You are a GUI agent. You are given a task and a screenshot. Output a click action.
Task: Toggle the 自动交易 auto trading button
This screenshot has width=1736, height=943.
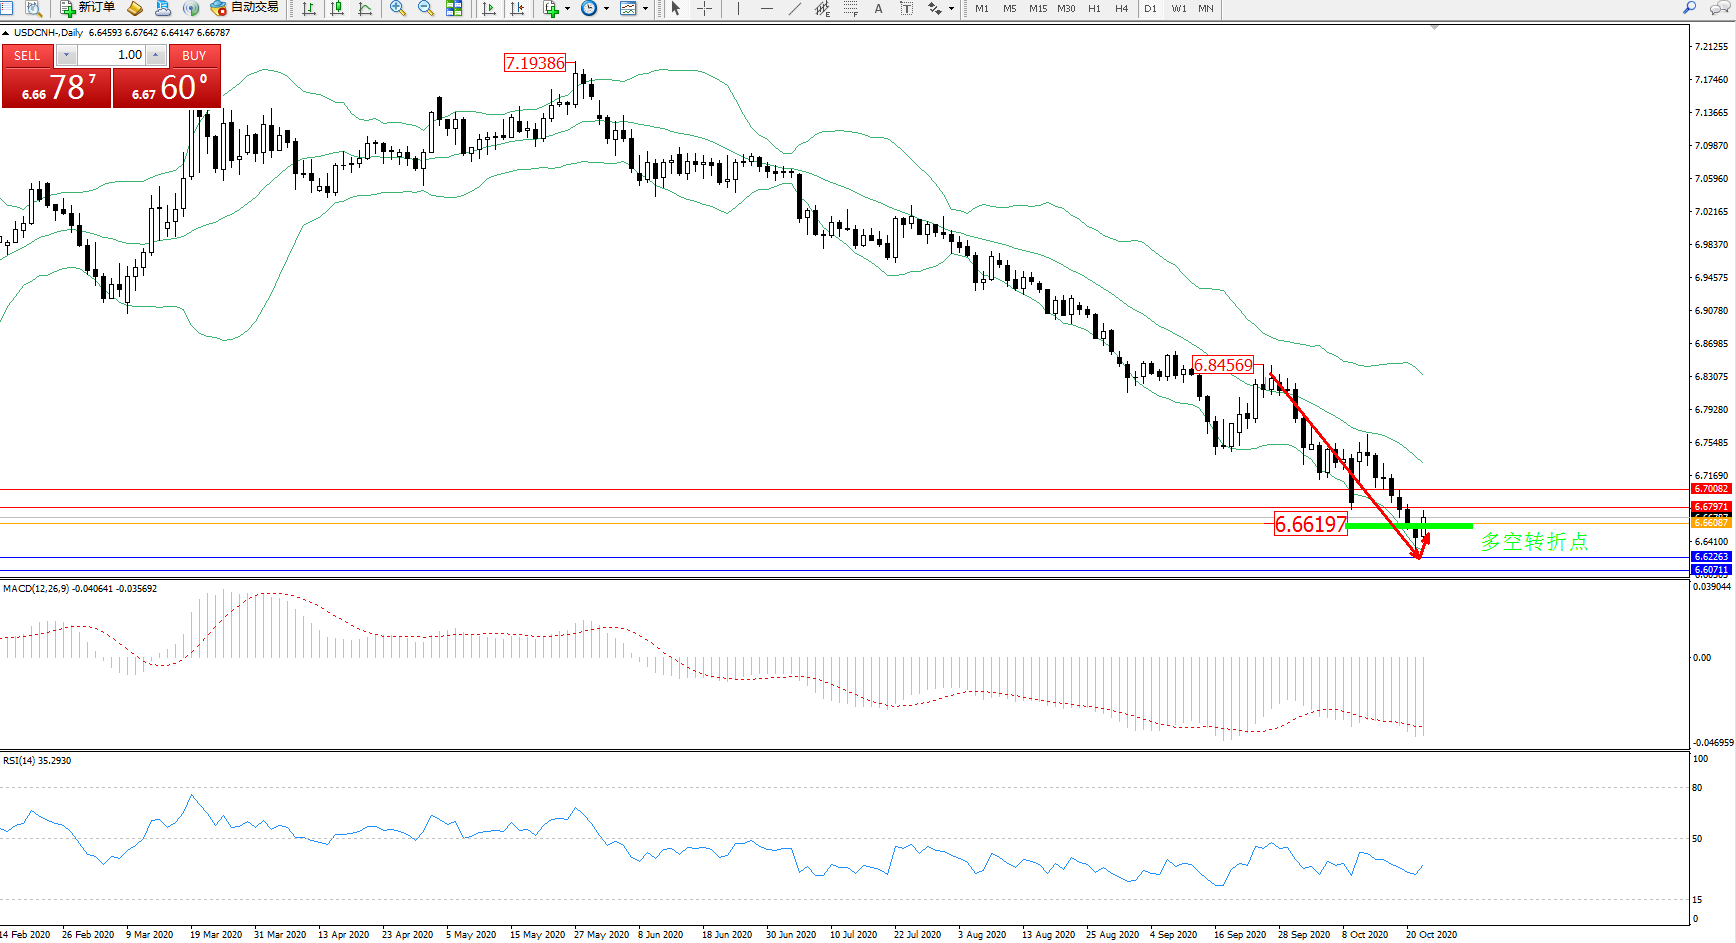click(x=244, y=8)
